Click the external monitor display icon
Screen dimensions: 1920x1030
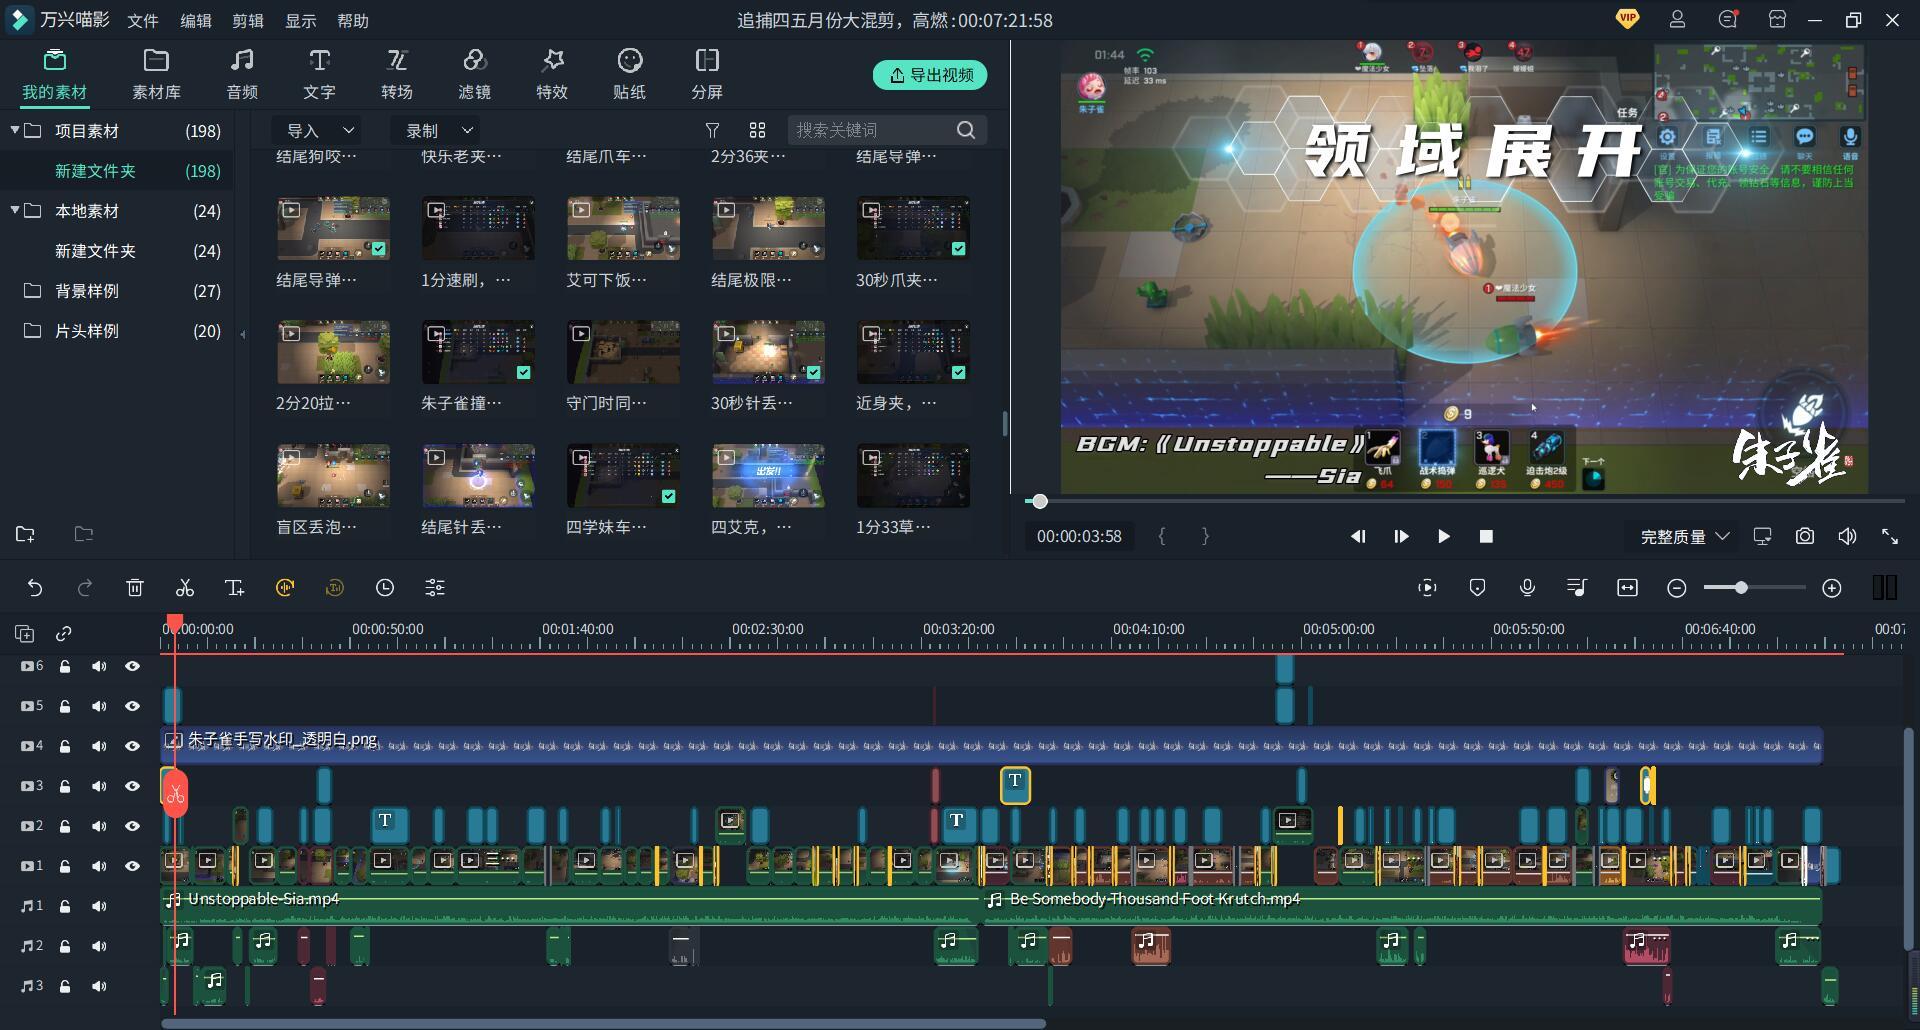pyautogui.click(x=1762, y=536)
